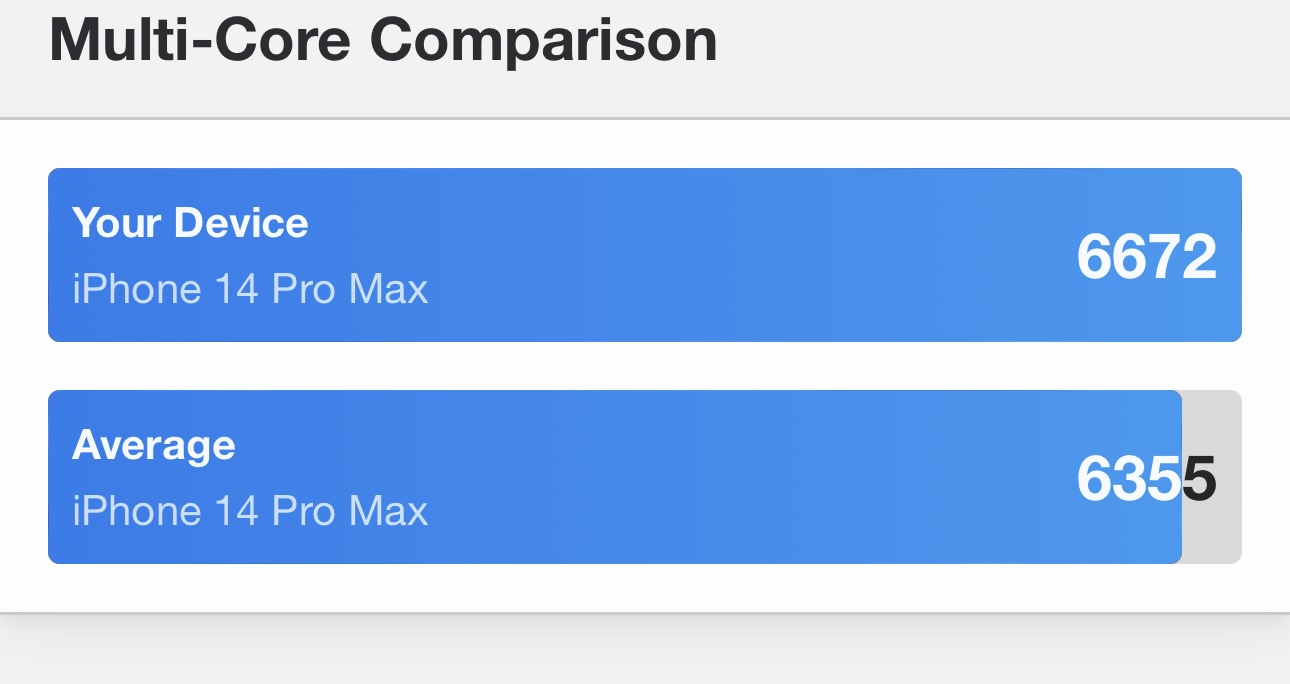1290x684 pixels.
Task: Click iPhone 14 Pro Max under Your Device
Action: [x=250, y=290]
